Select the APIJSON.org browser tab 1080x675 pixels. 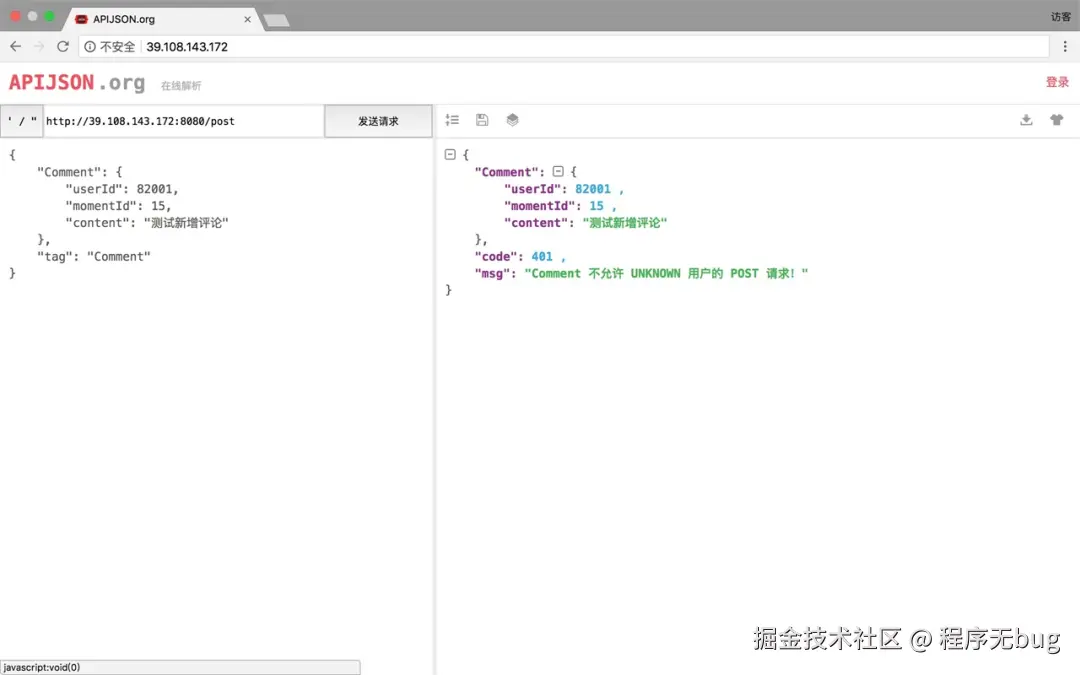[162, 19]
